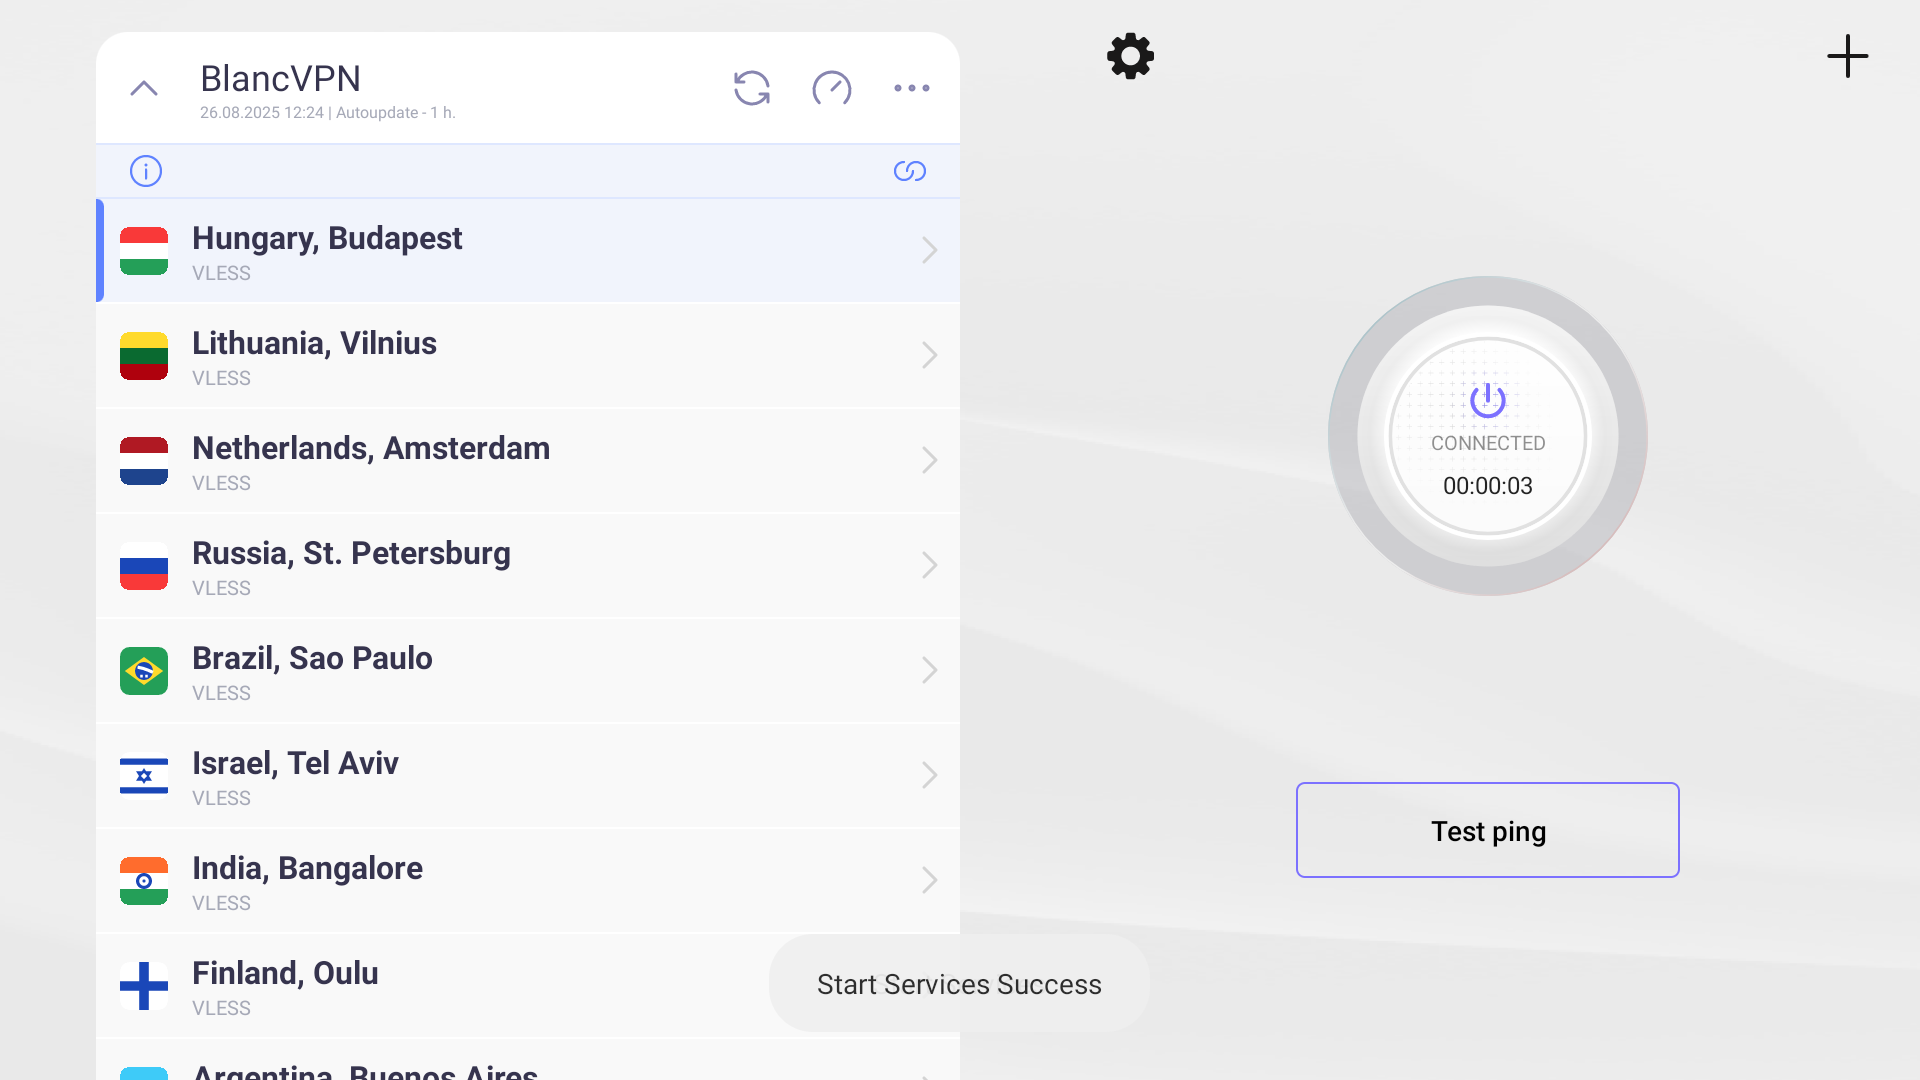Show subscription info icon
Viewport: 1920px width, 1080px height.
click(x=146, y=171)
